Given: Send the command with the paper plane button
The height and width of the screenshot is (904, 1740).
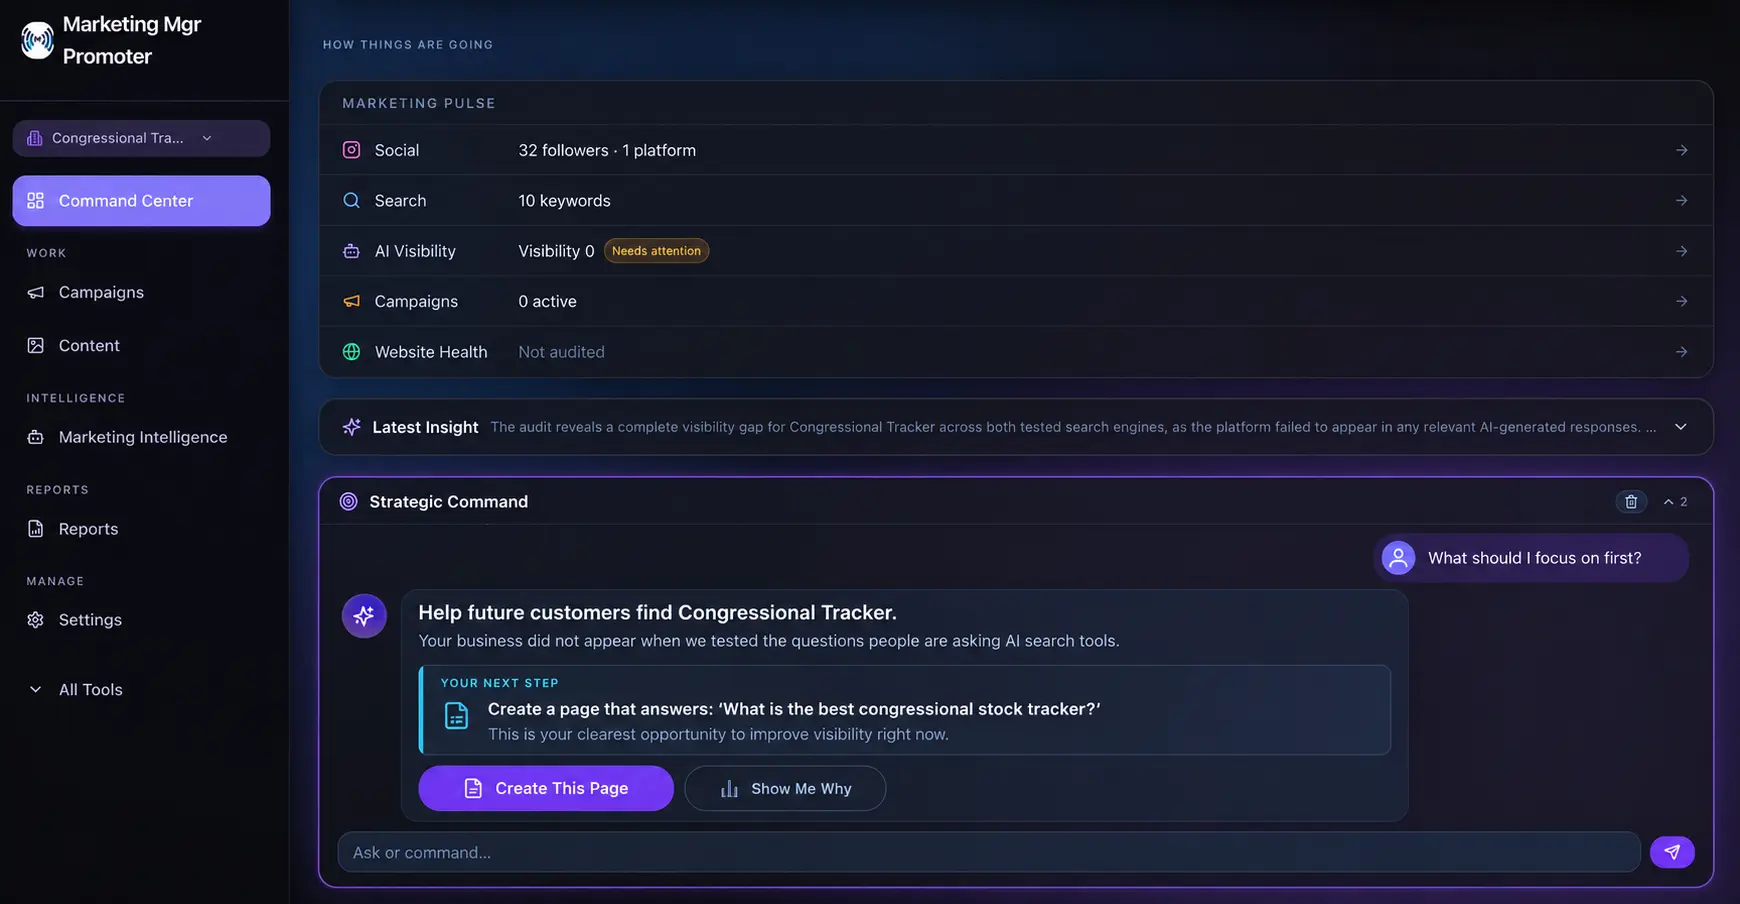Looking at the screenshot, I should pyautogui.click(x=1672, y=852).
